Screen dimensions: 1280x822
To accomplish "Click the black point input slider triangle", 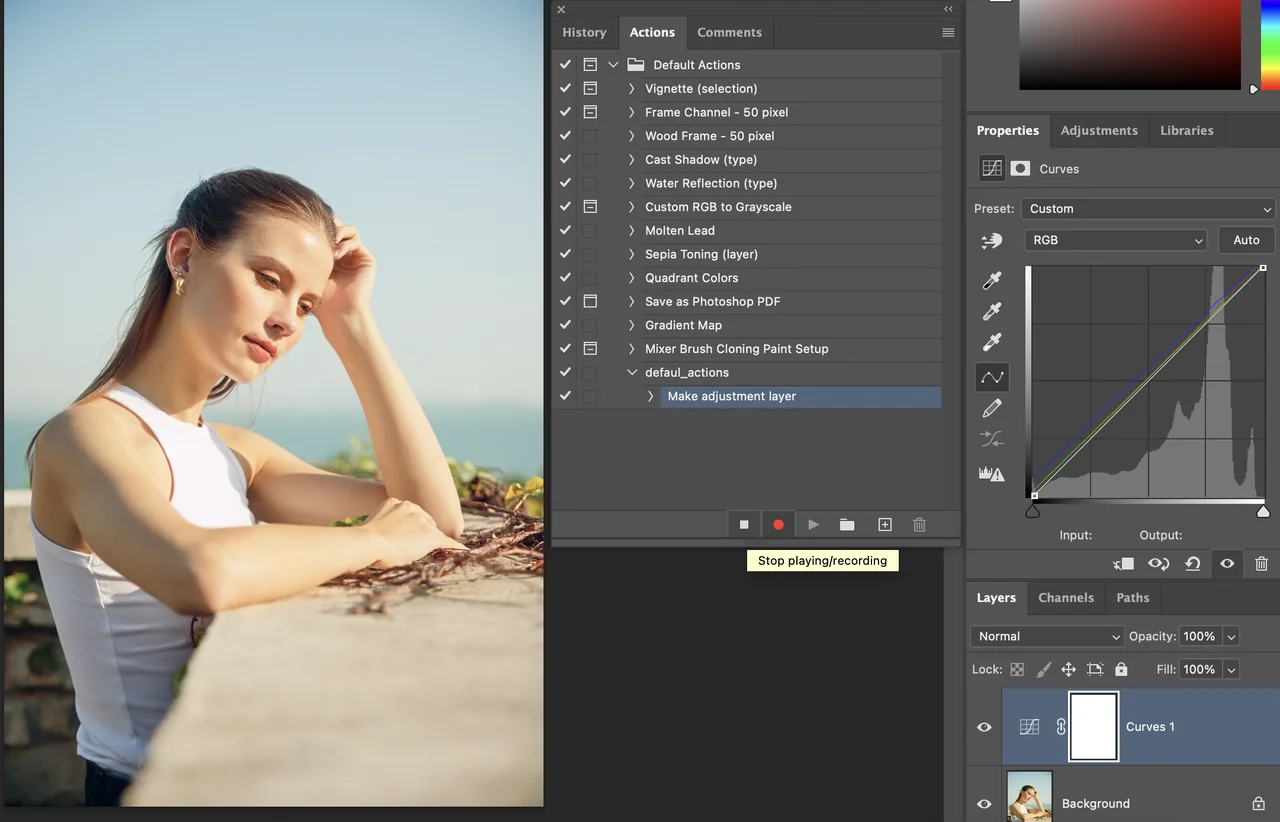I will 1033,512.
